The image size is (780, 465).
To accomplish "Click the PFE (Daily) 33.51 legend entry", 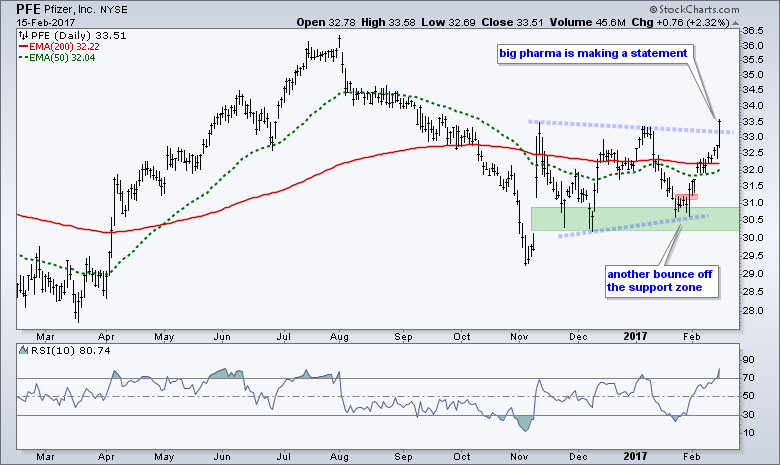I will tap(78, 35).
